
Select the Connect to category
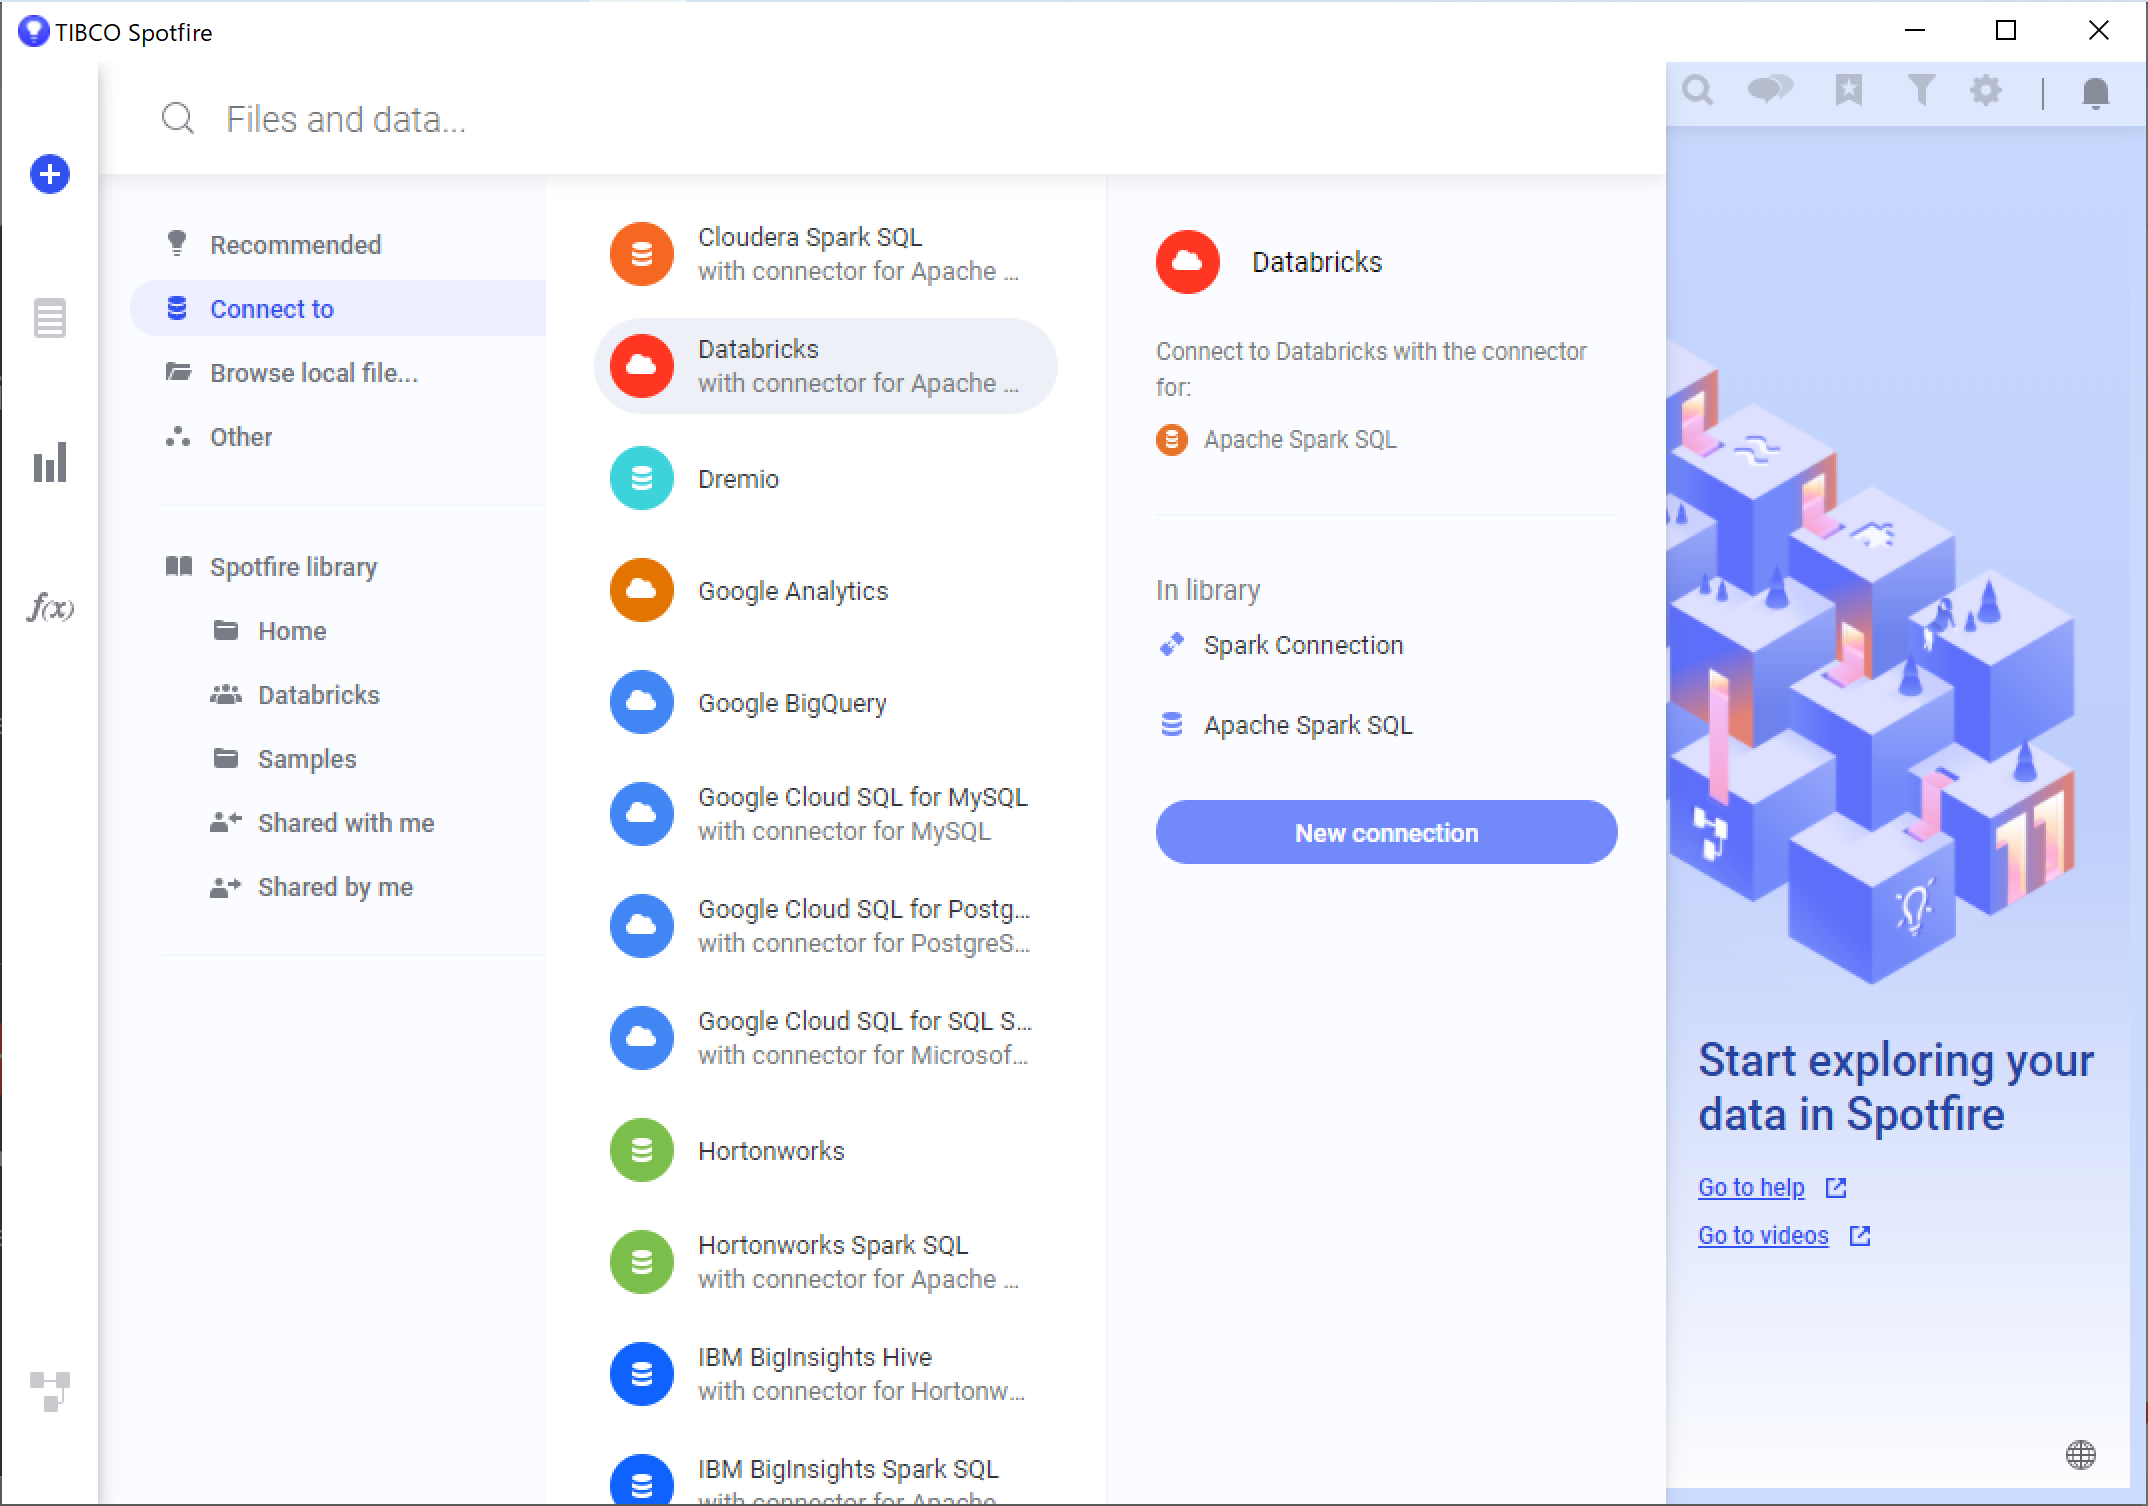coord(272,308)
